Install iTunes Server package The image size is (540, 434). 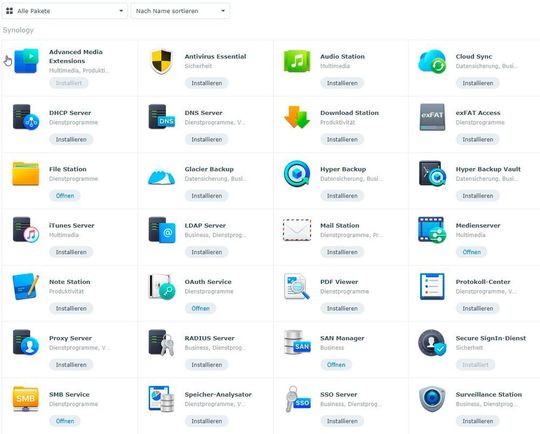coord(71,252)
